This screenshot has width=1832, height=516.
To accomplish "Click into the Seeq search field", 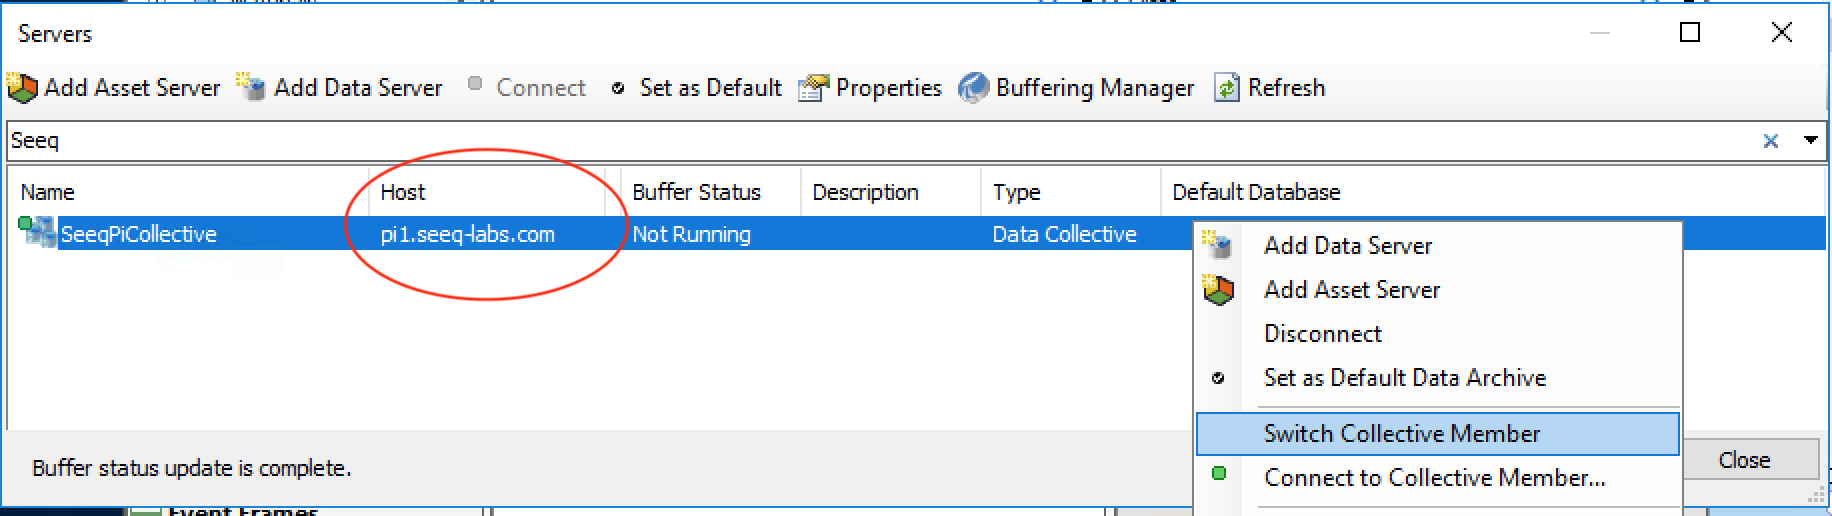I will coord(800,141).
